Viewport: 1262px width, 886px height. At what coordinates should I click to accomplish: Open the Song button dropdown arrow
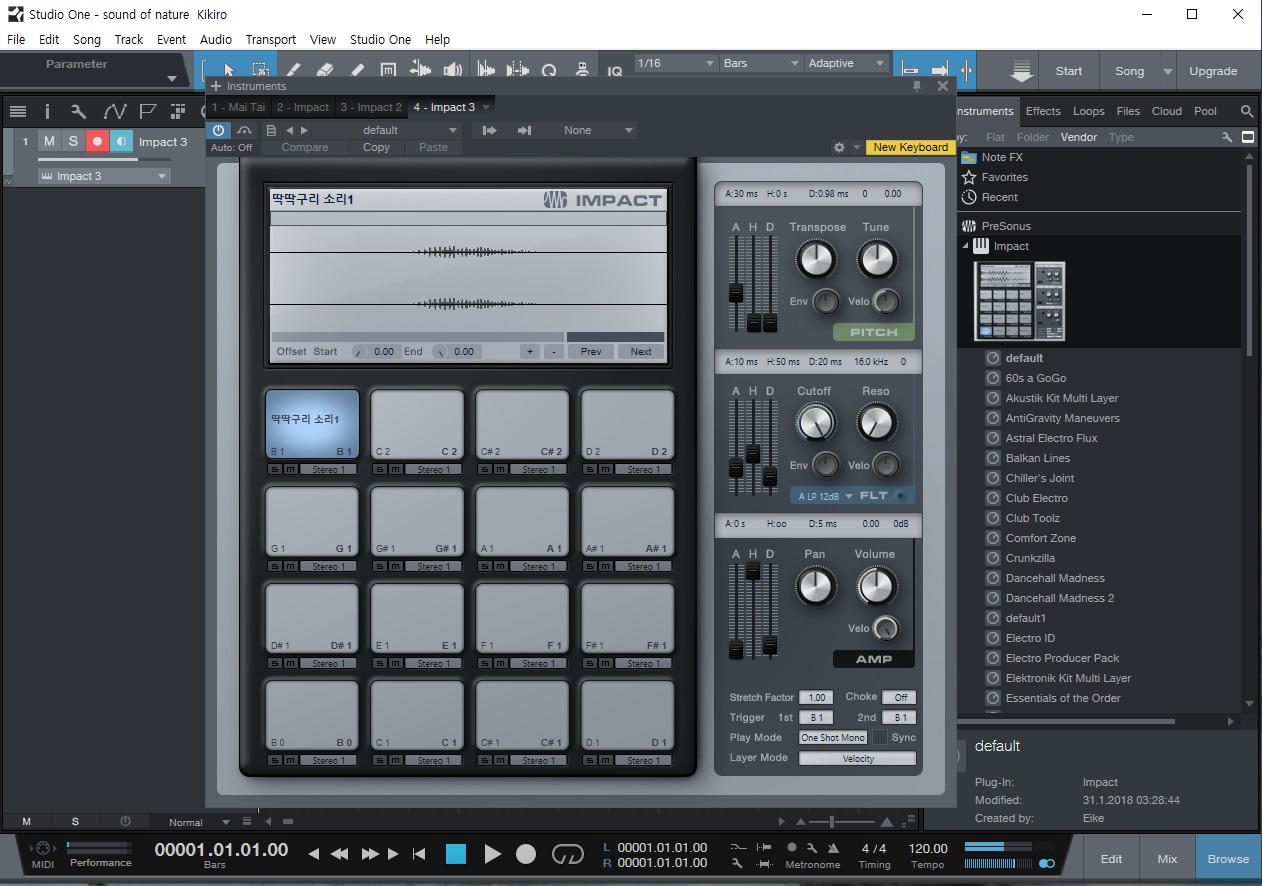click(x=1167, y=72)
